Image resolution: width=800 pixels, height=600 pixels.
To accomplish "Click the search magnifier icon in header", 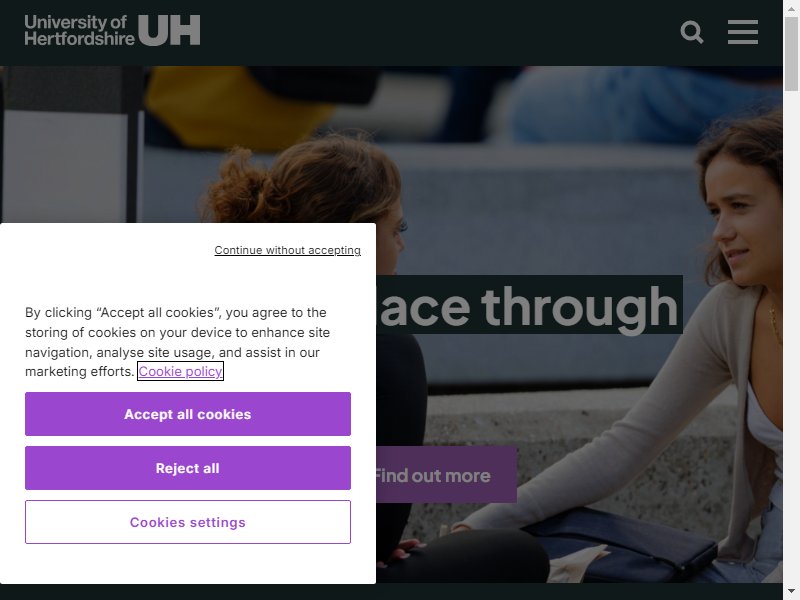I will tap(692, 32).
